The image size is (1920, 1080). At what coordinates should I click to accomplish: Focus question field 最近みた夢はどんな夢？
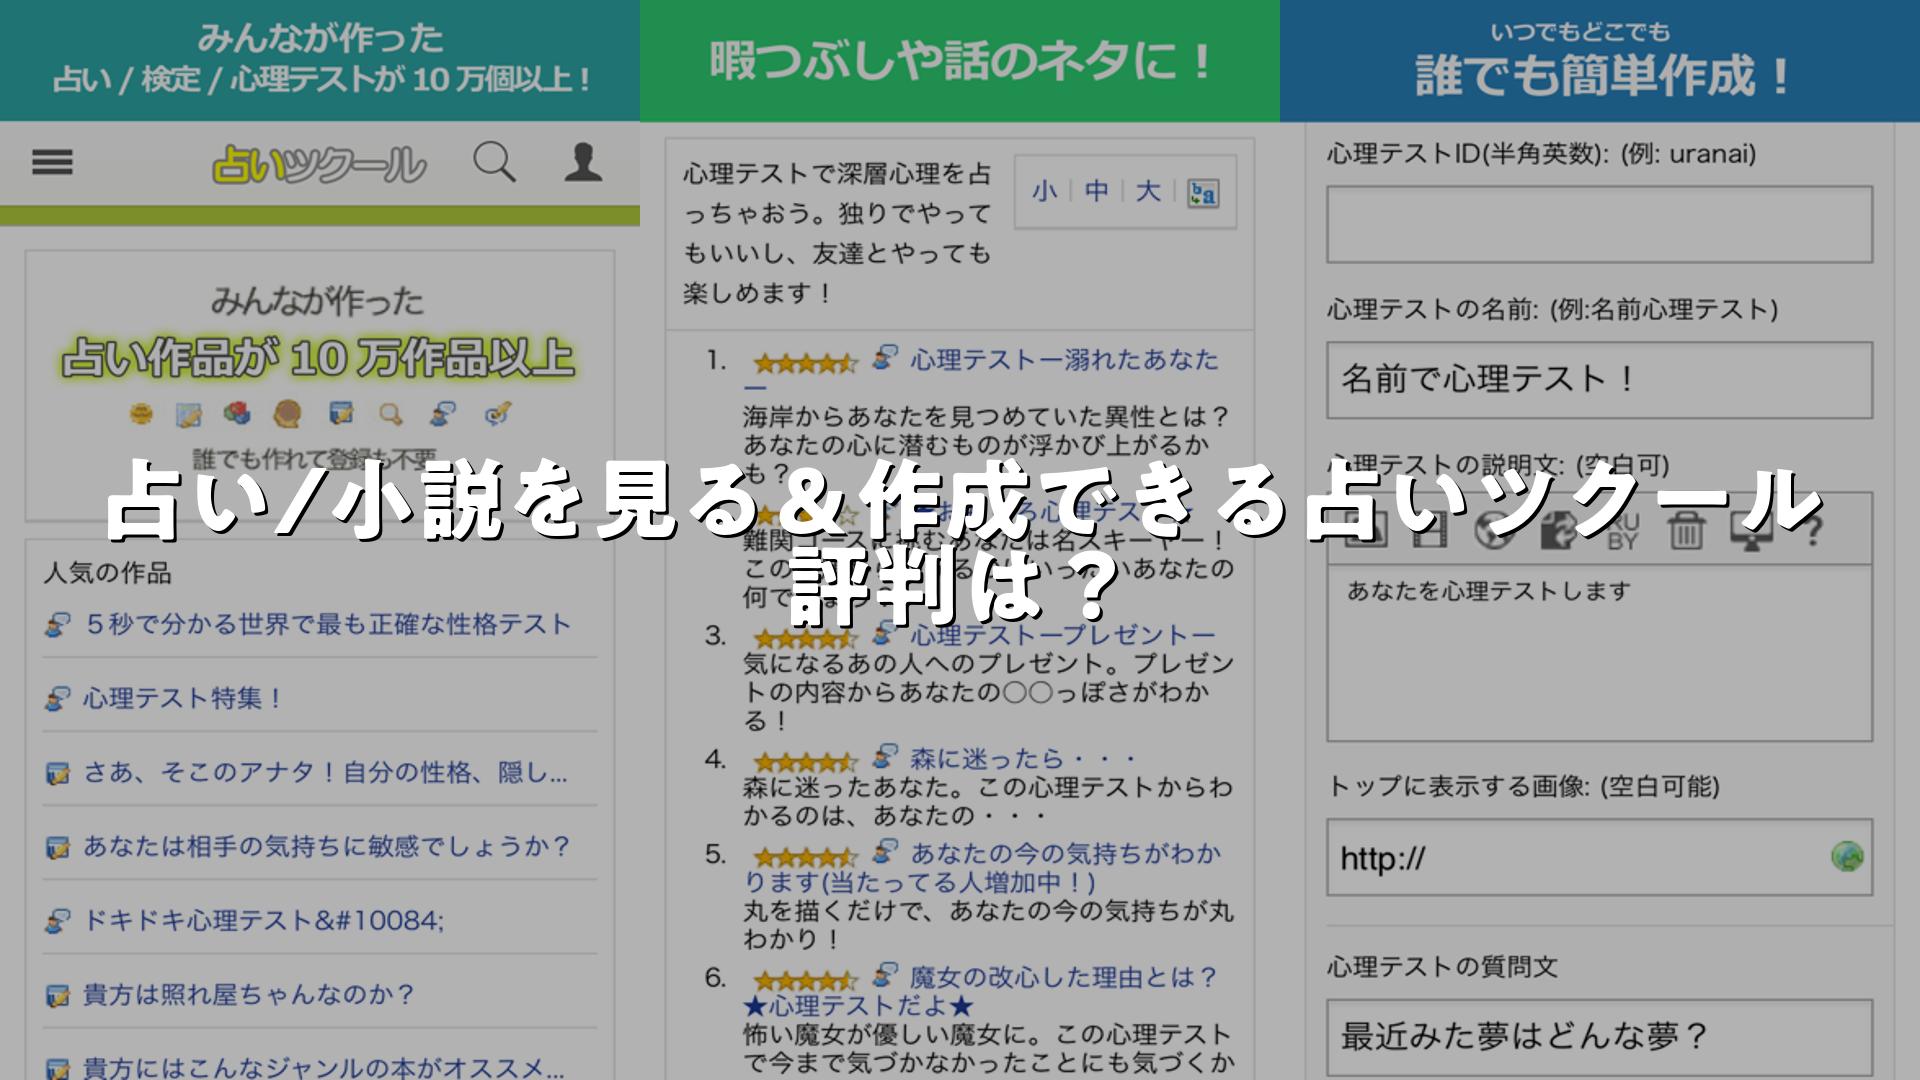[x=1599, y=1037]
